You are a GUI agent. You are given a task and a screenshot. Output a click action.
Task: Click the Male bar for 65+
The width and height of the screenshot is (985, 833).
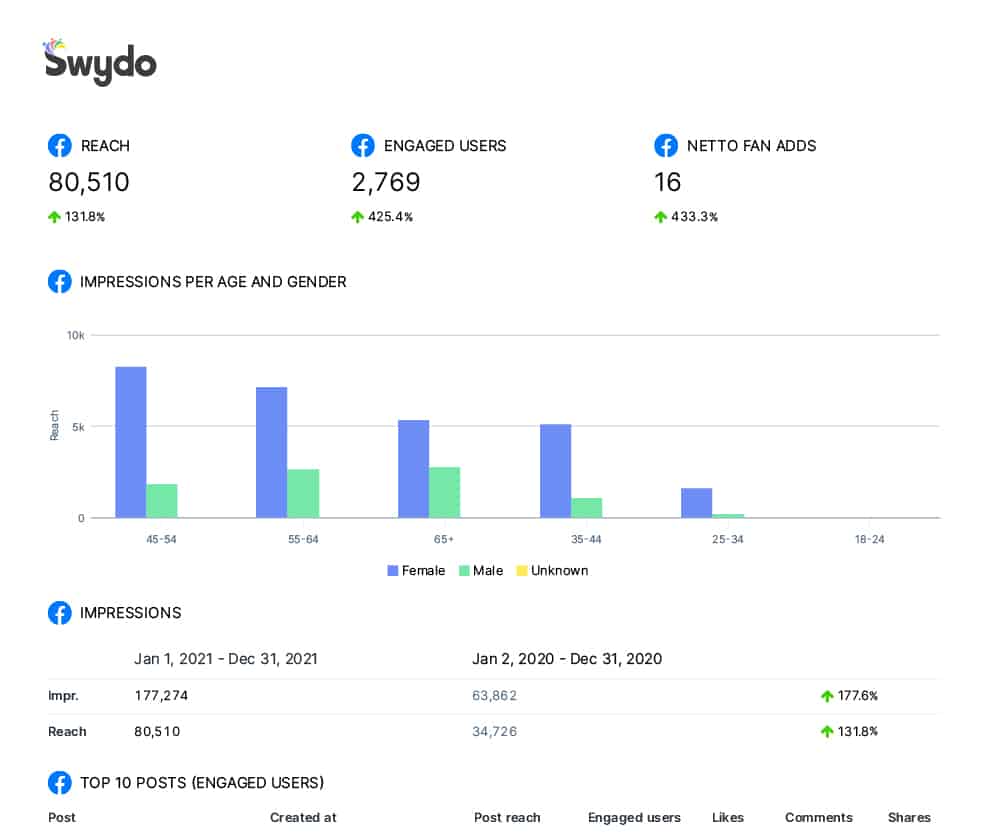click(x=444, y=493)
